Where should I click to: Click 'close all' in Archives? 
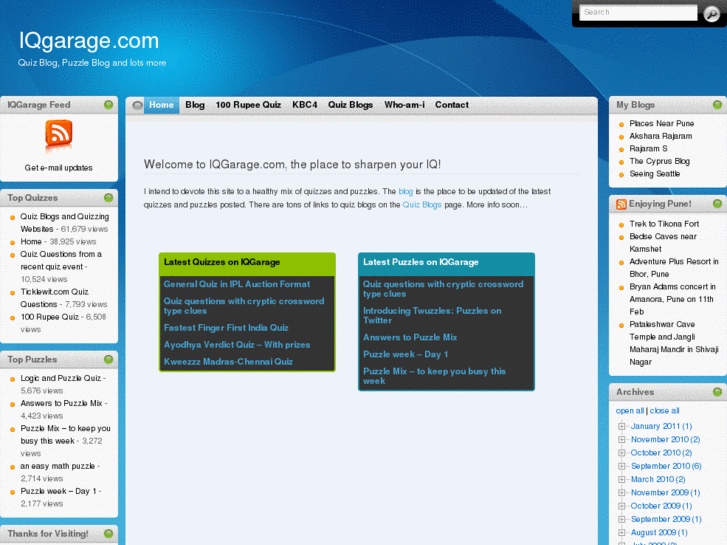click(664, 411)
